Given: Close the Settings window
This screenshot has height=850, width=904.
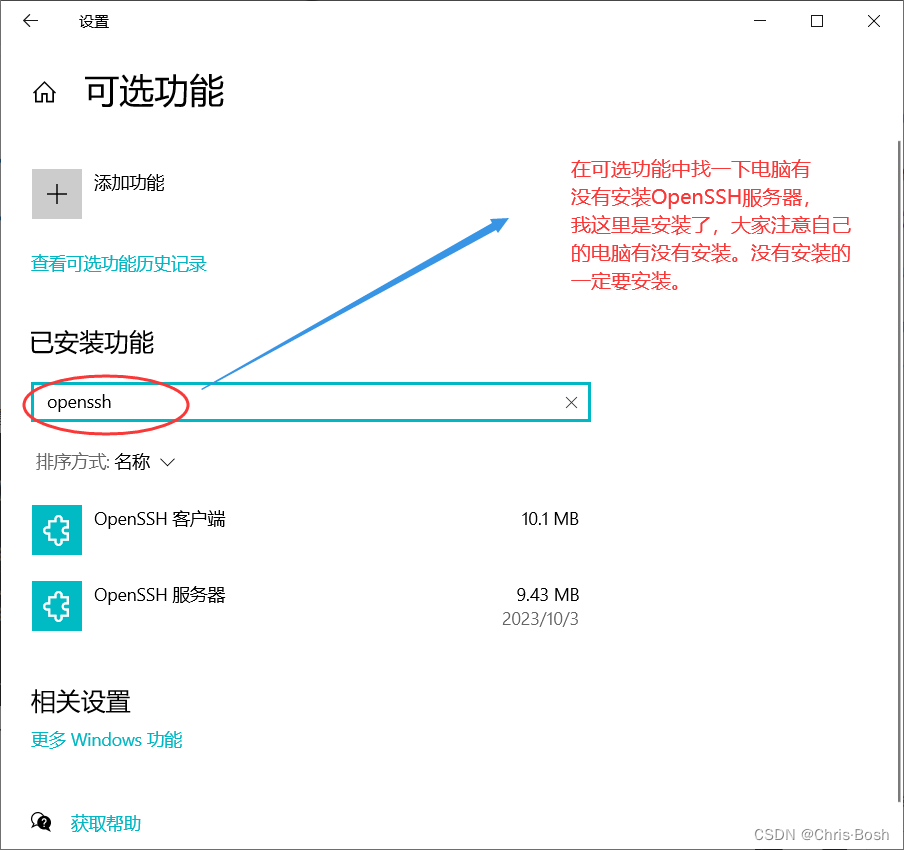Looking at the screenshot, I should point(873,21).
